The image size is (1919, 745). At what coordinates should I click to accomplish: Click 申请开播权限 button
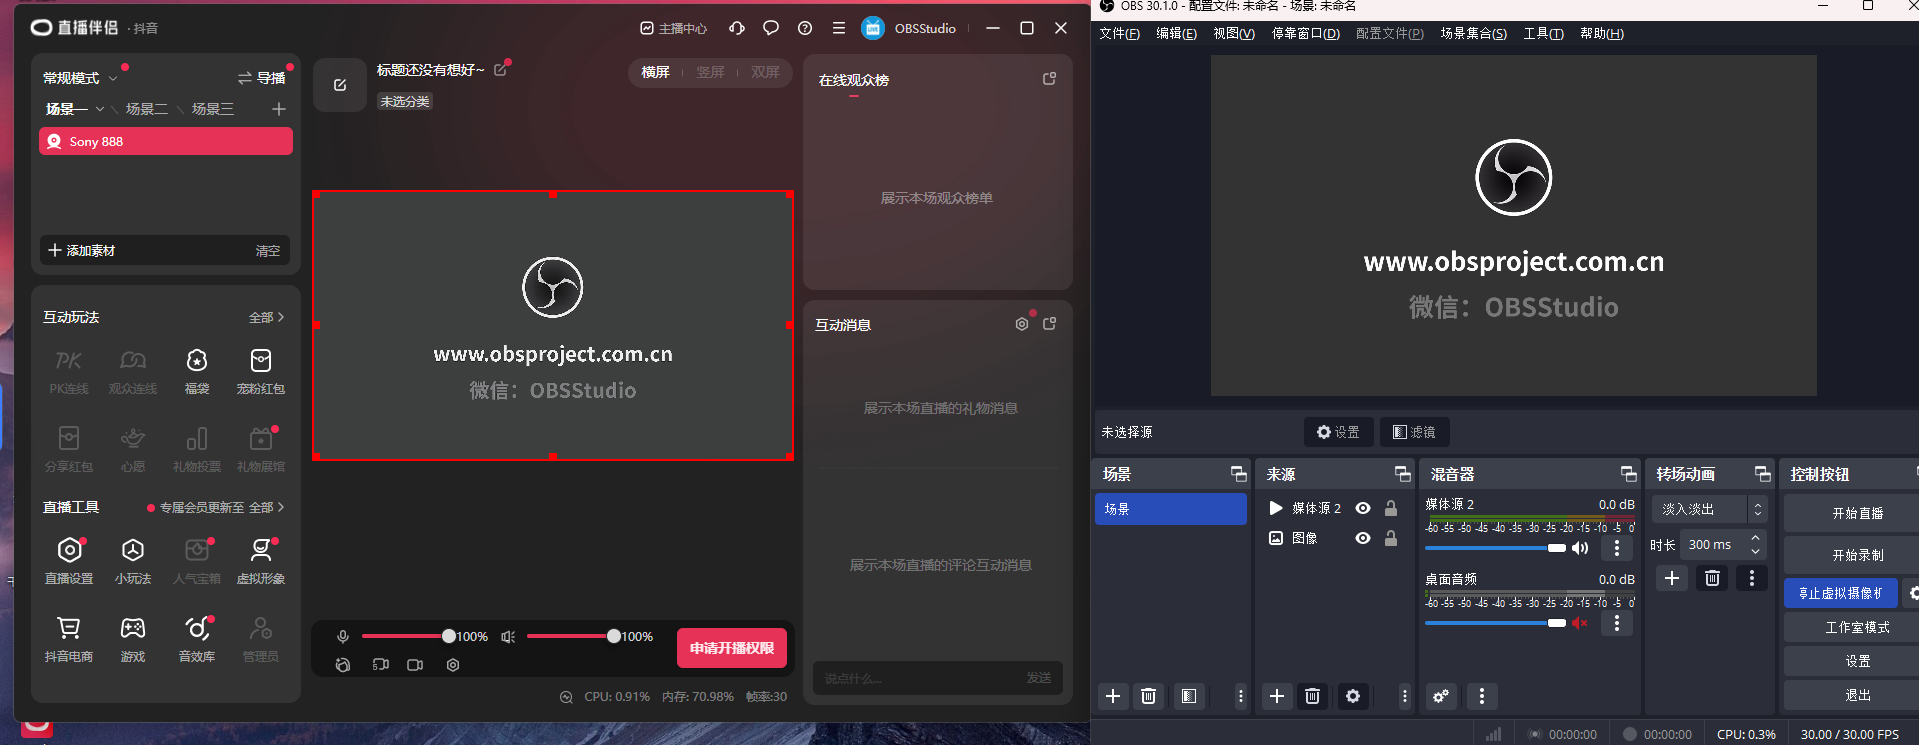pyautogui.click(x=732, y=648)
